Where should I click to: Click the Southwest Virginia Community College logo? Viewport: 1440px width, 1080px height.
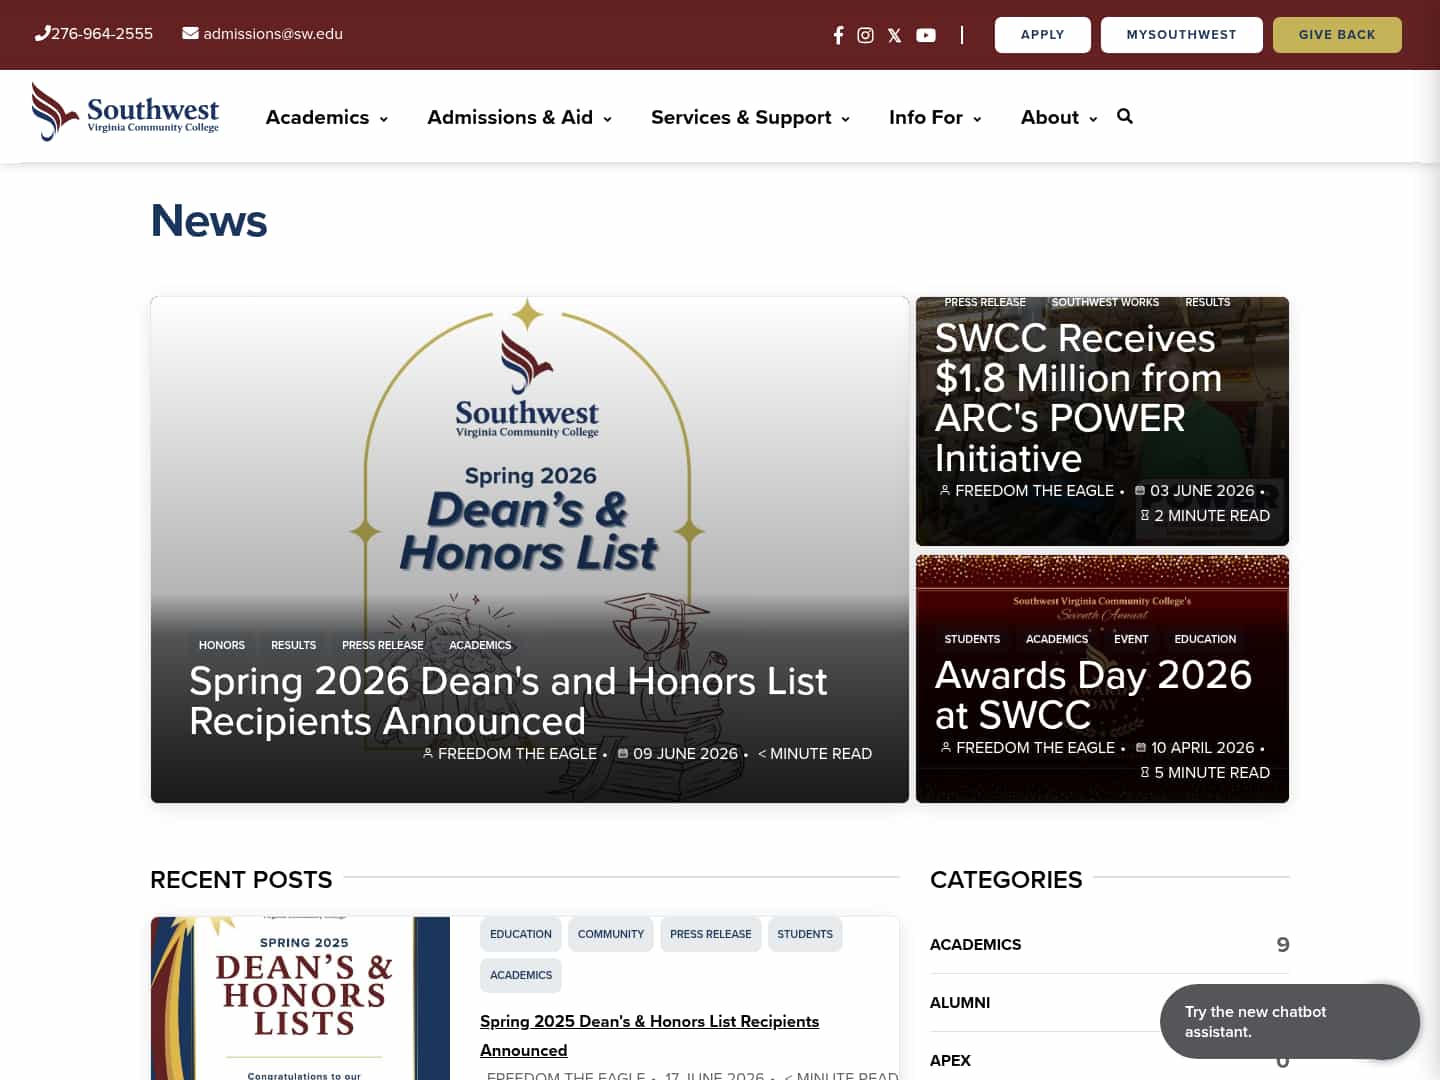pos(125,113)
